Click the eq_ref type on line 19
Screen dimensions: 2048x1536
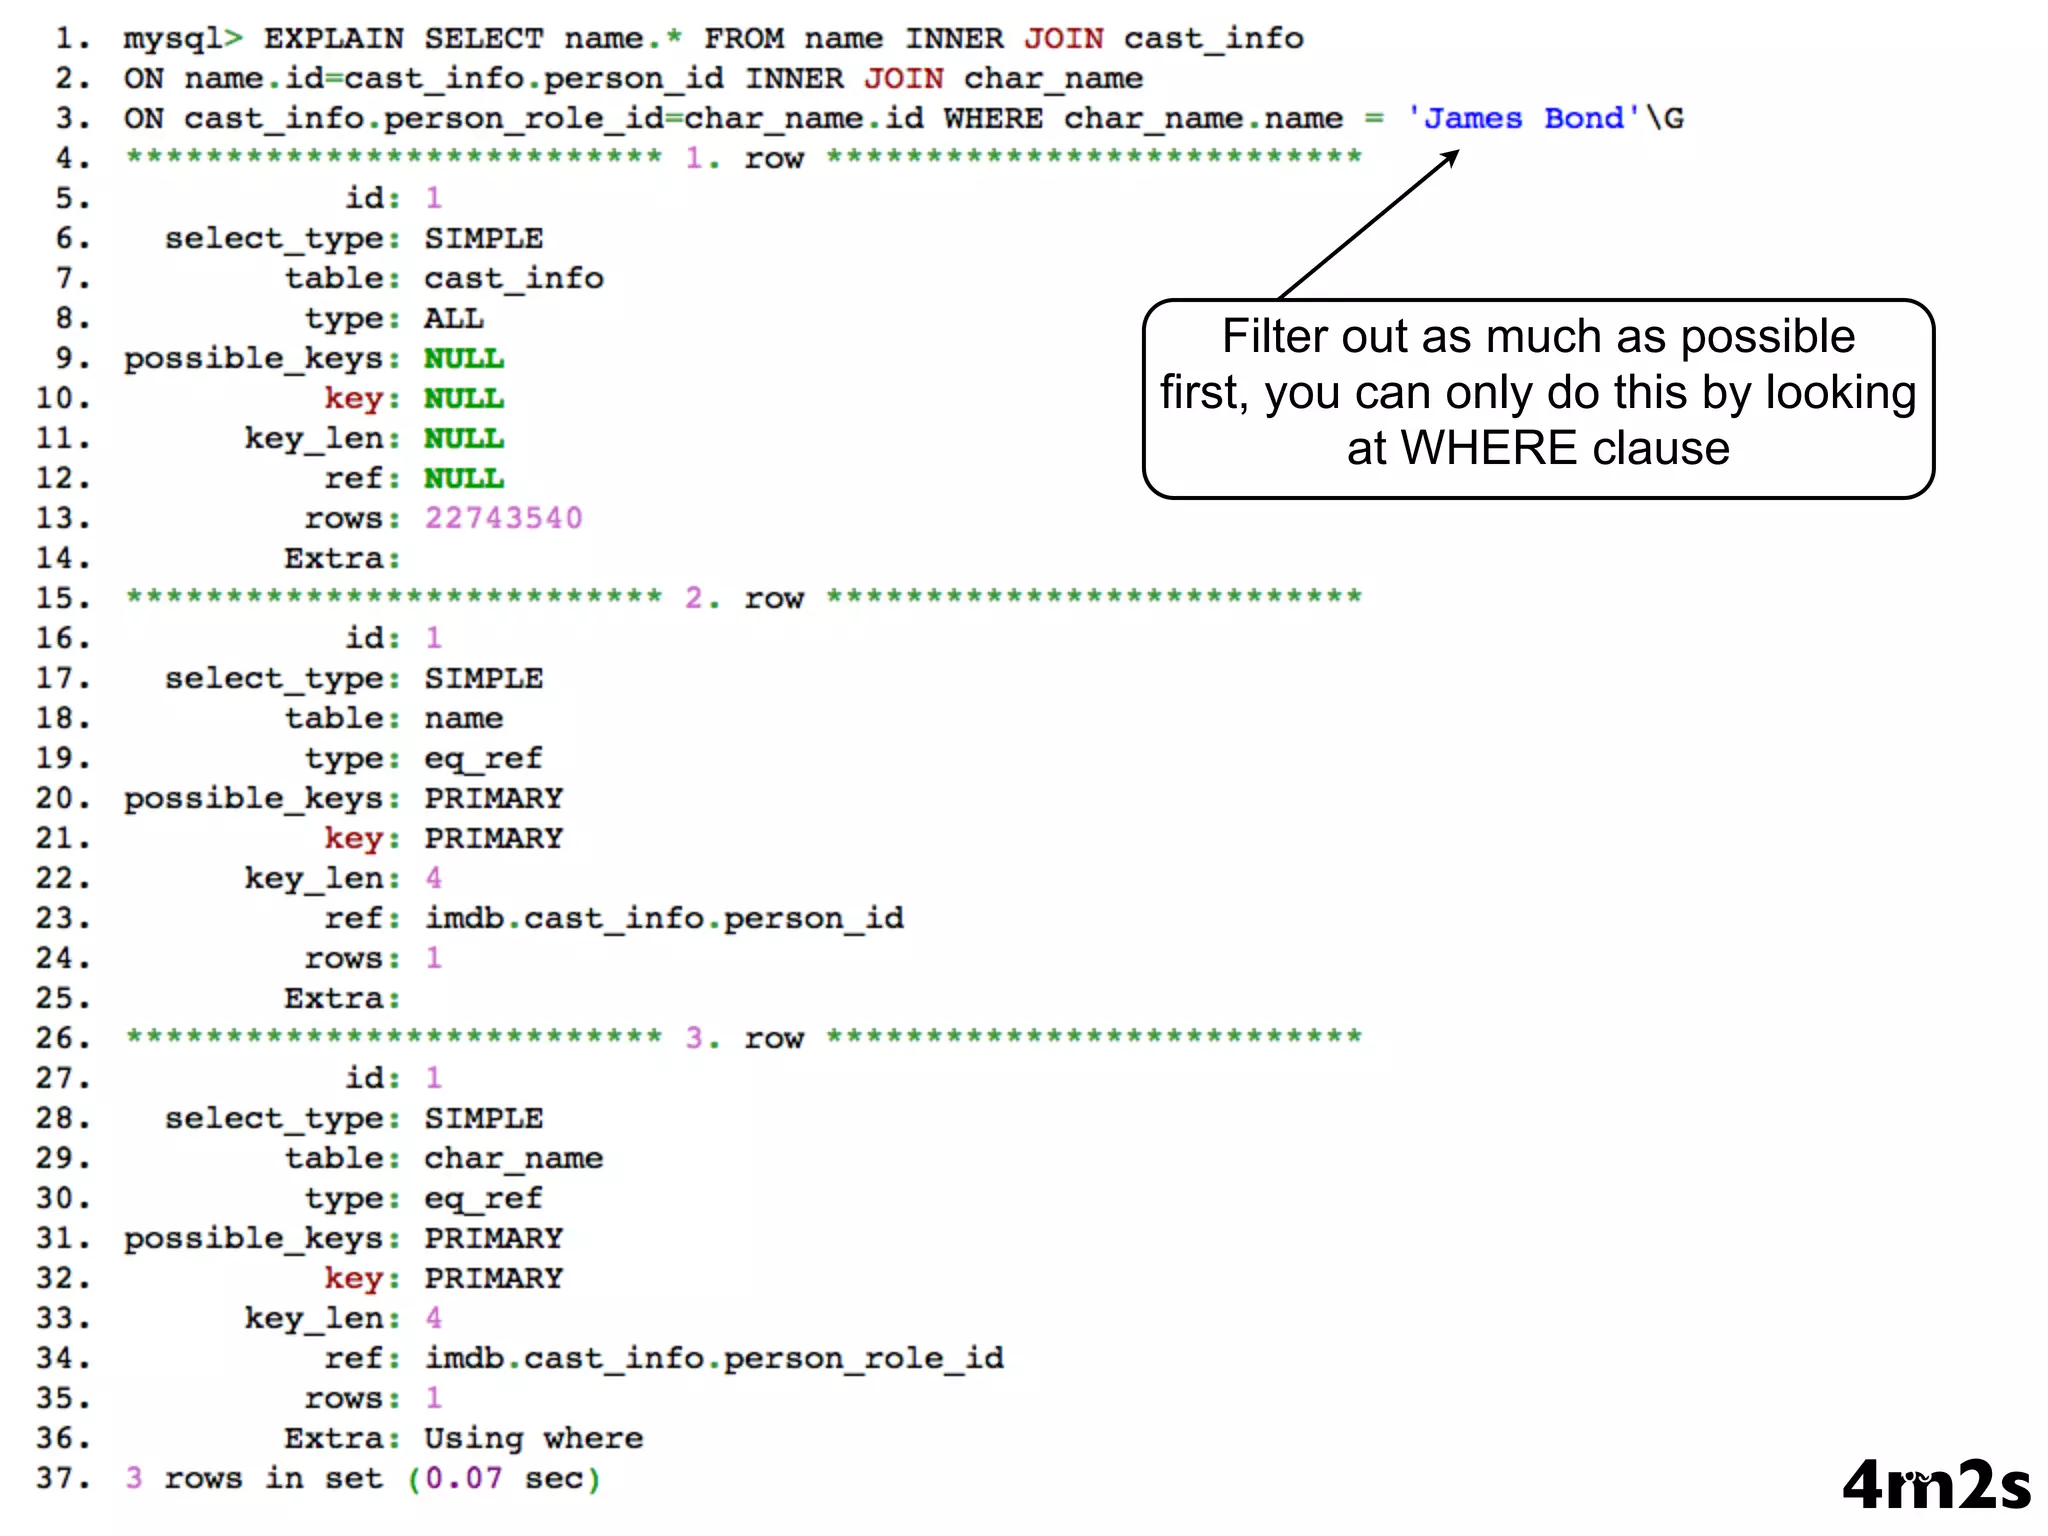tap(483, 758)
